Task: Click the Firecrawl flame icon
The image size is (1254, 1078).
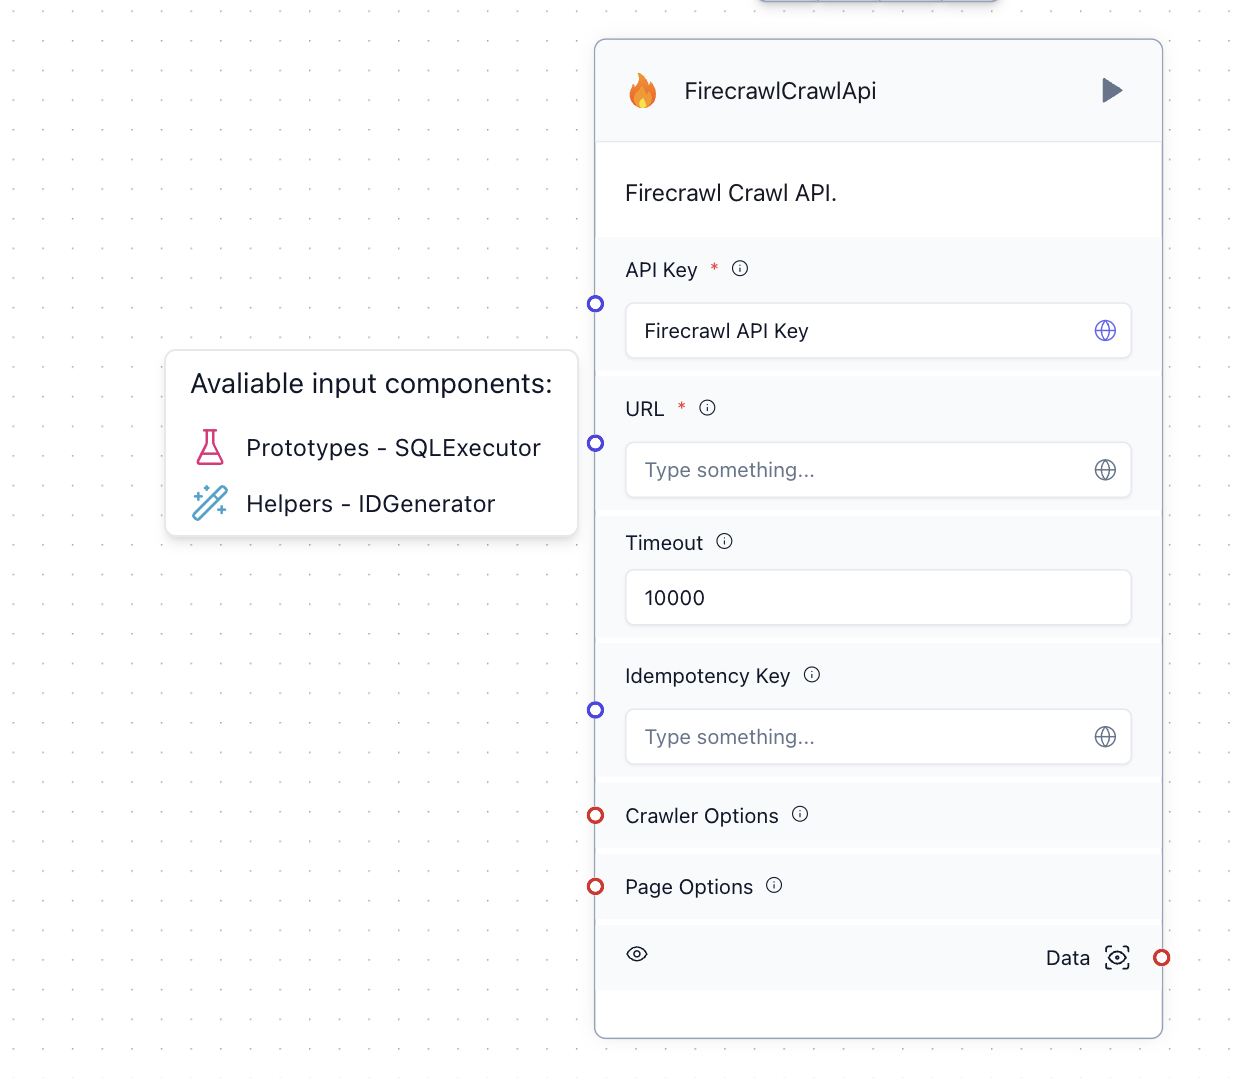Action: pos(643,91)
